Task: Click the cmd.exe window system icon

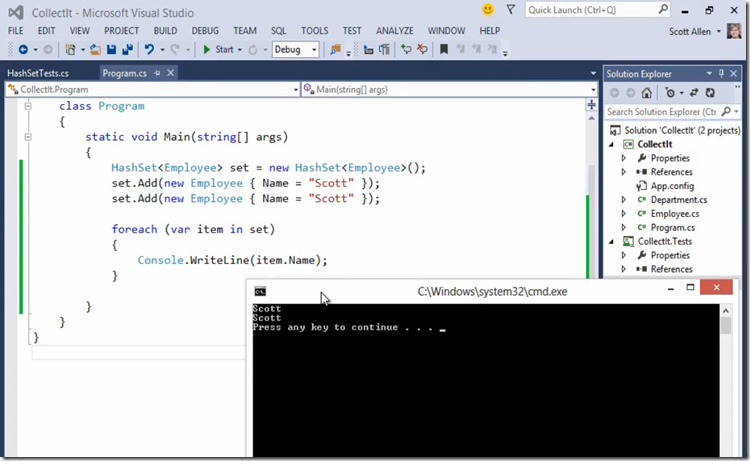Action: point(260,291)
